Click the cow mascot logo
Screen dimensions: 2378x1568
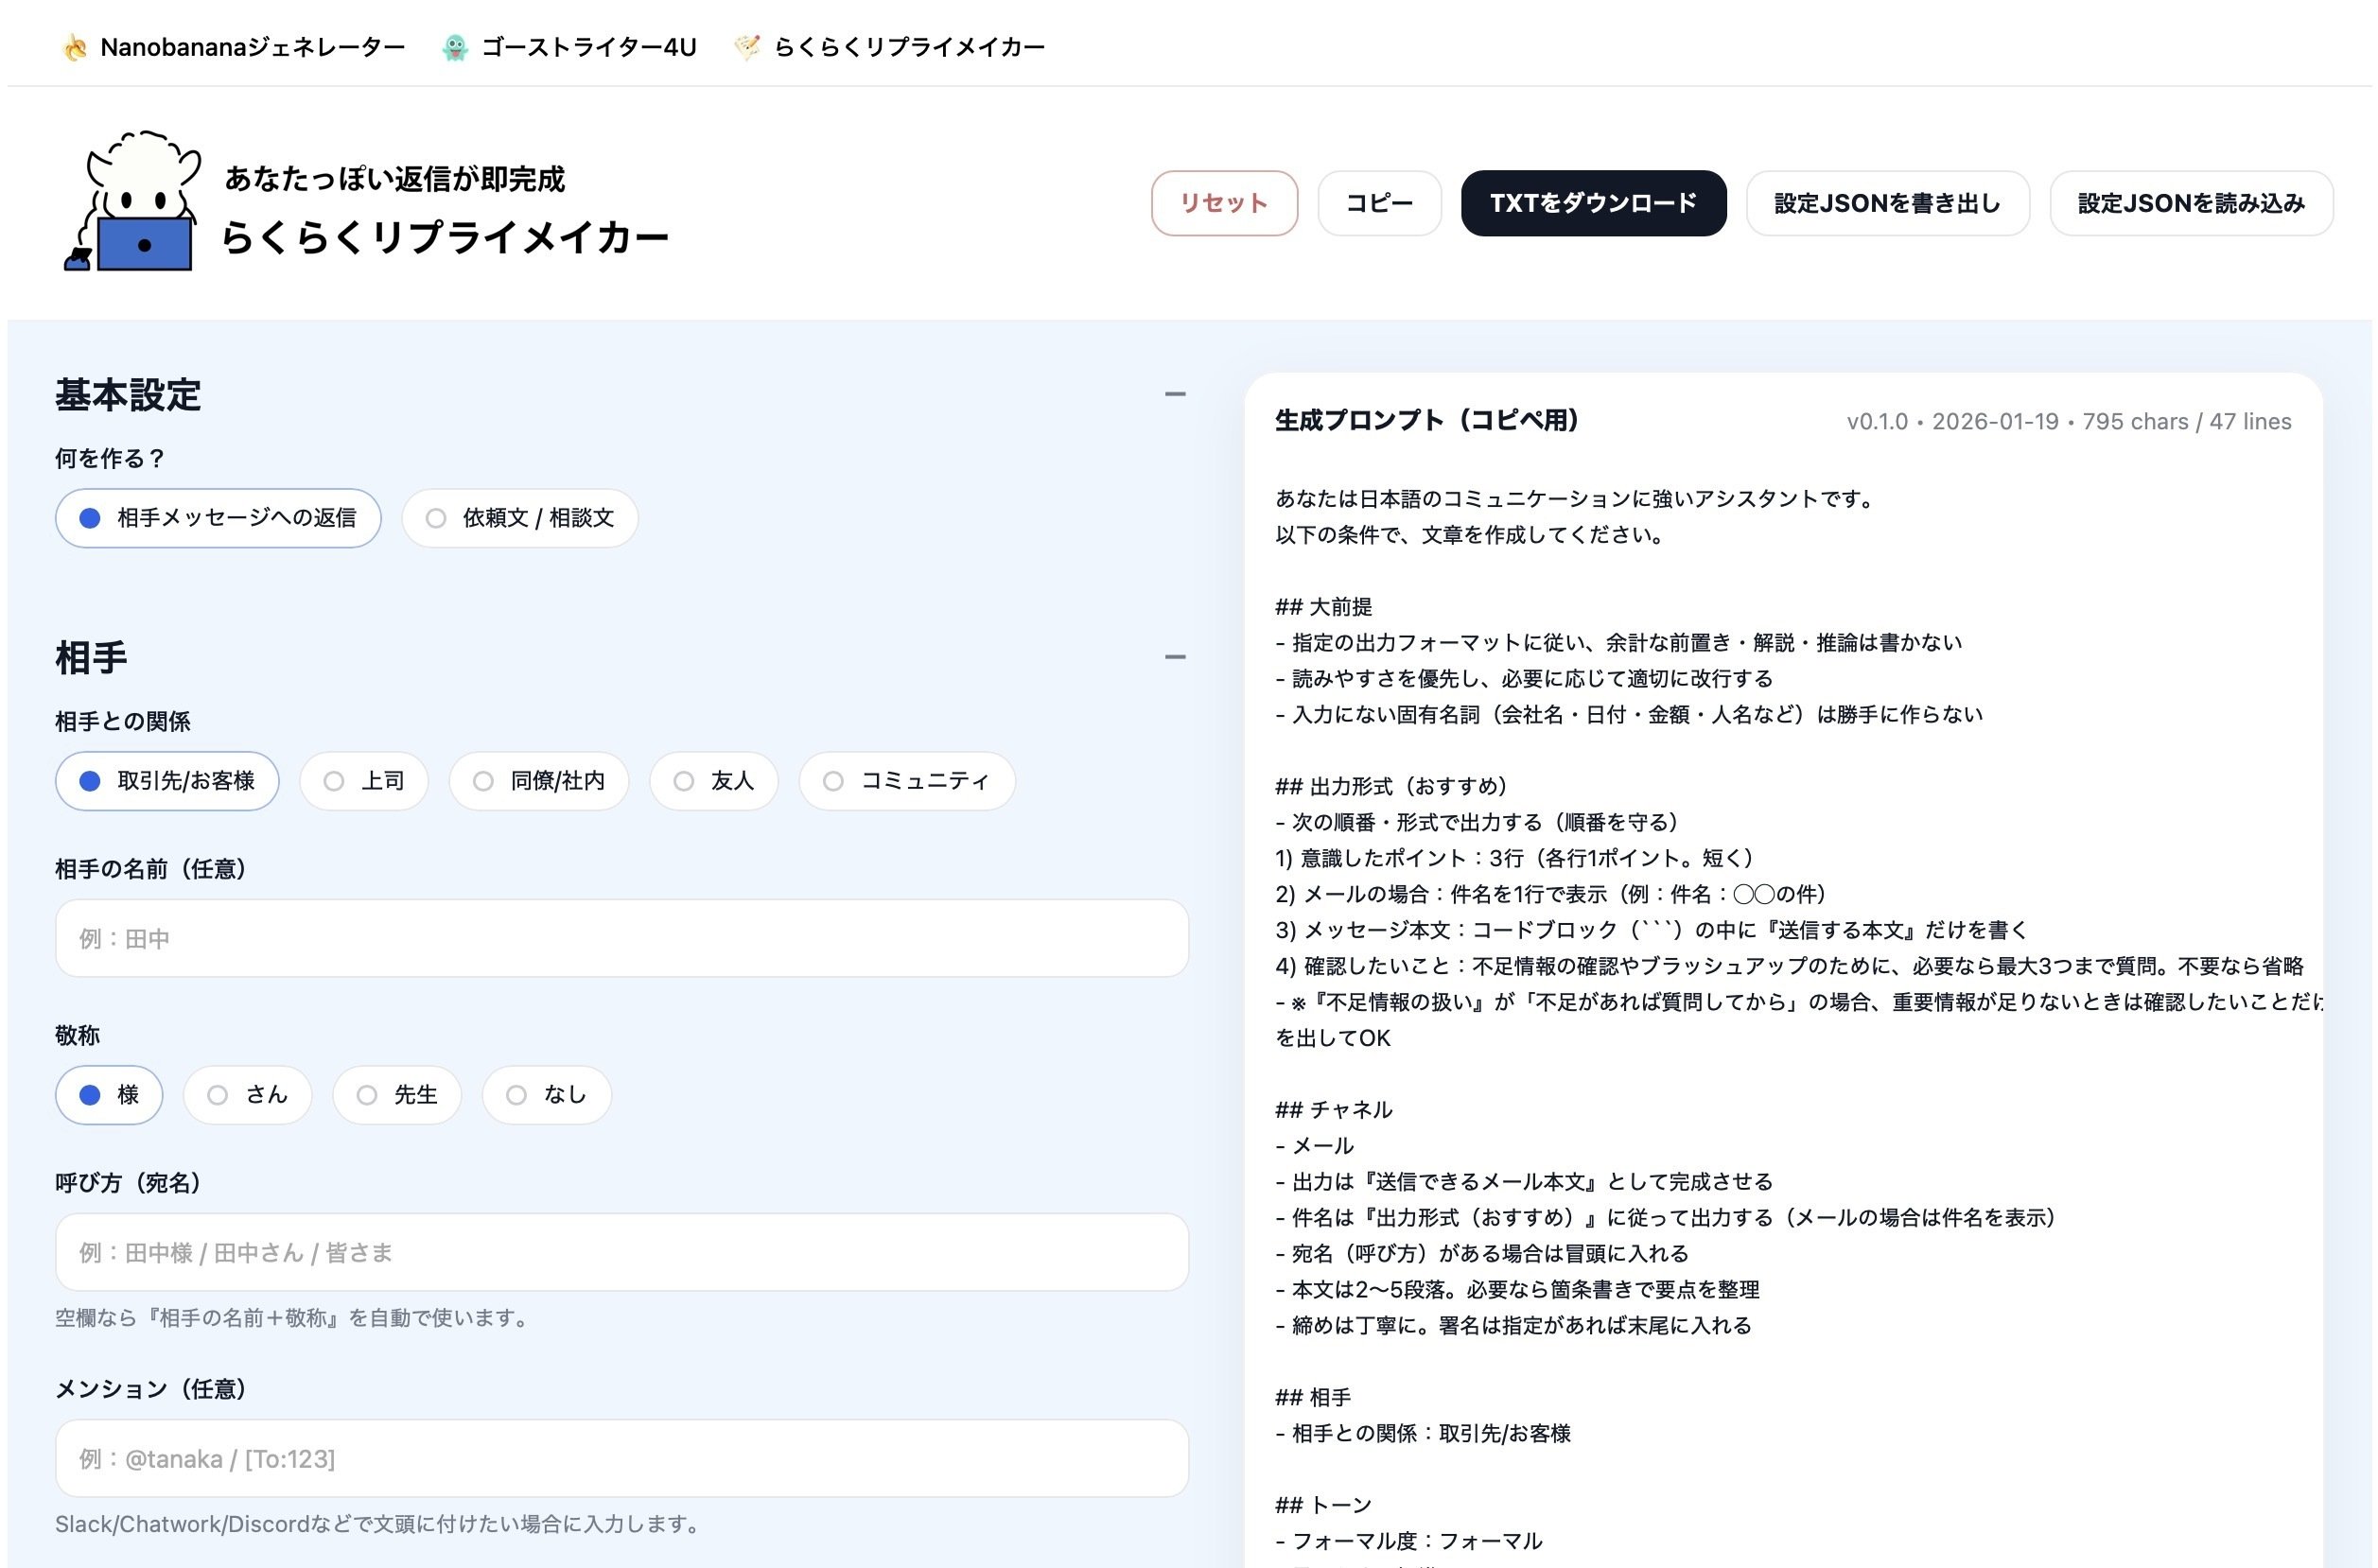[133, 200]
